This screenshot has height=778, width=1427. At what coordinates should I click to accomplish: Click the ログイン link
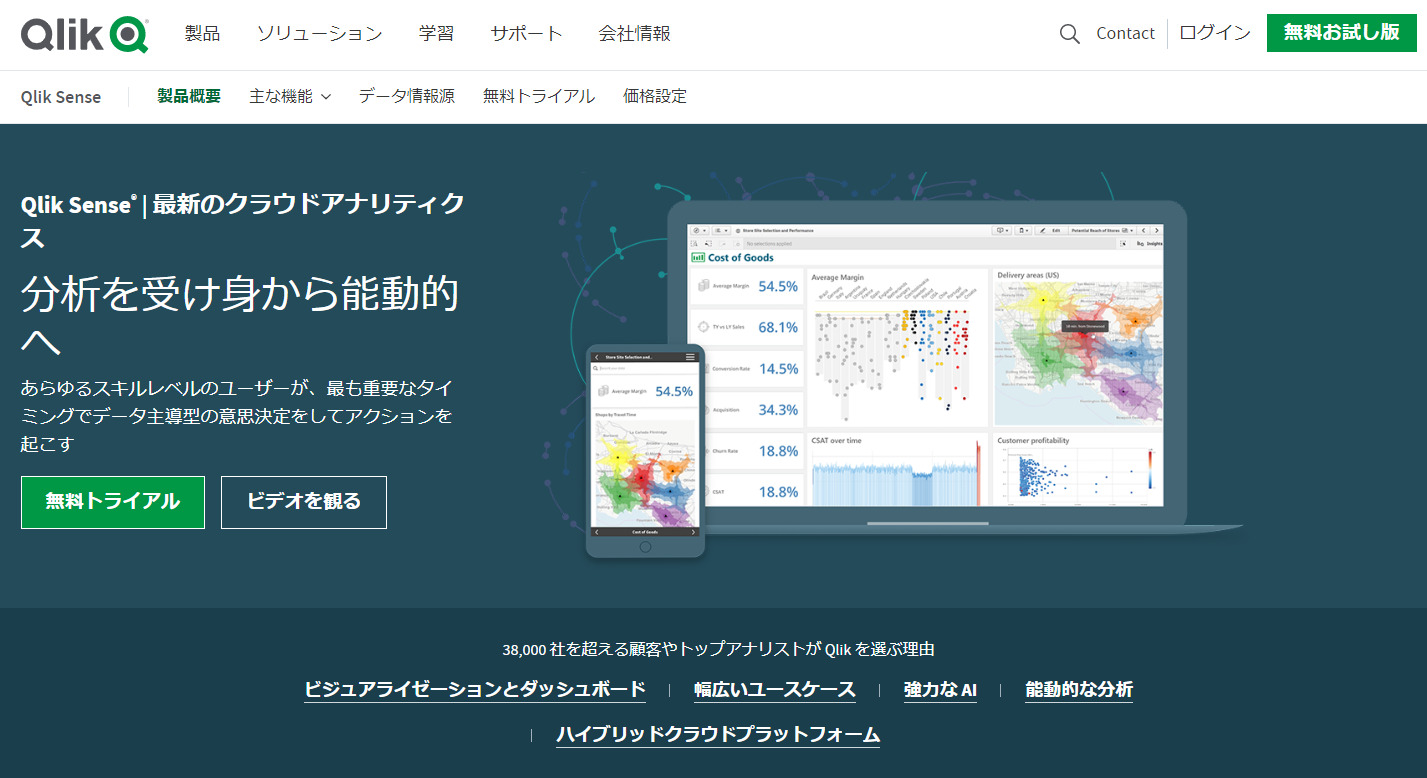point(1215,33)
